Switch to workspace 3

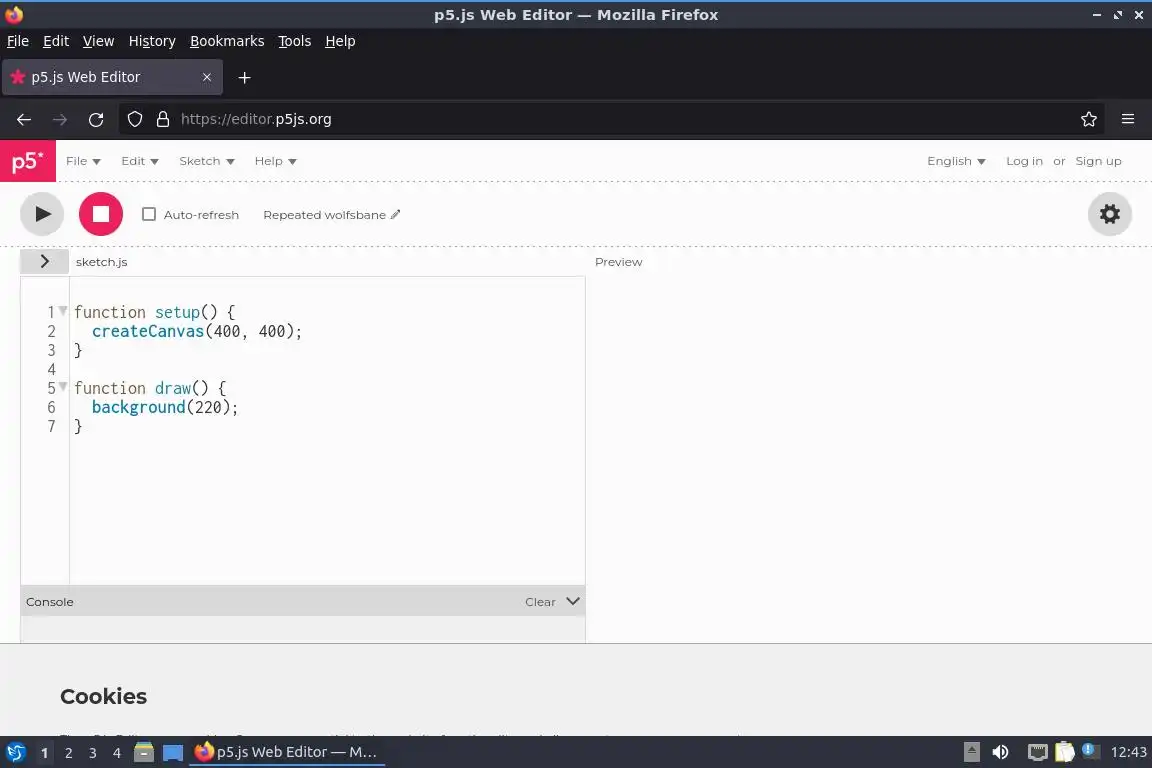coord(93,753)
